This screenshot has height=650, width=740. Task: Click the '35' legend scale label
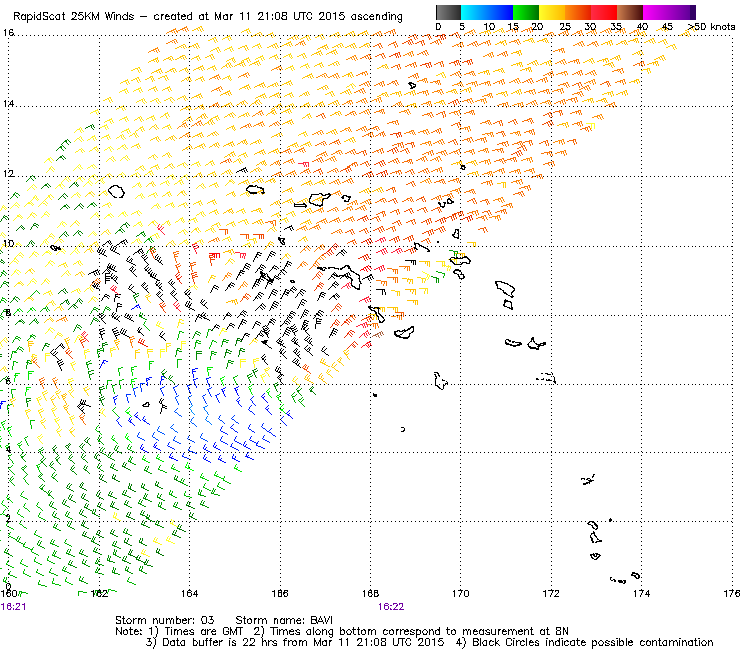click(615, 27)
